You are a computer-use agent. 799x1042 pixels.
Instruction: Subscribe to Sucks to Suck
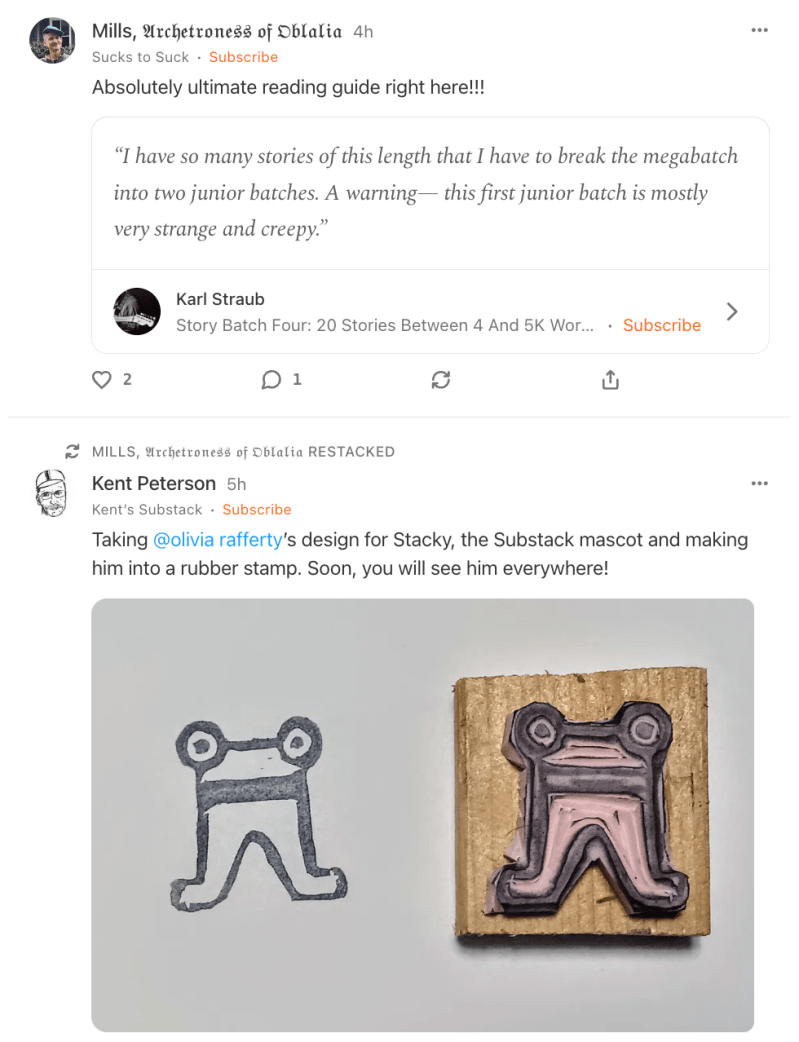pyautogui.click(x=243, y=57)
